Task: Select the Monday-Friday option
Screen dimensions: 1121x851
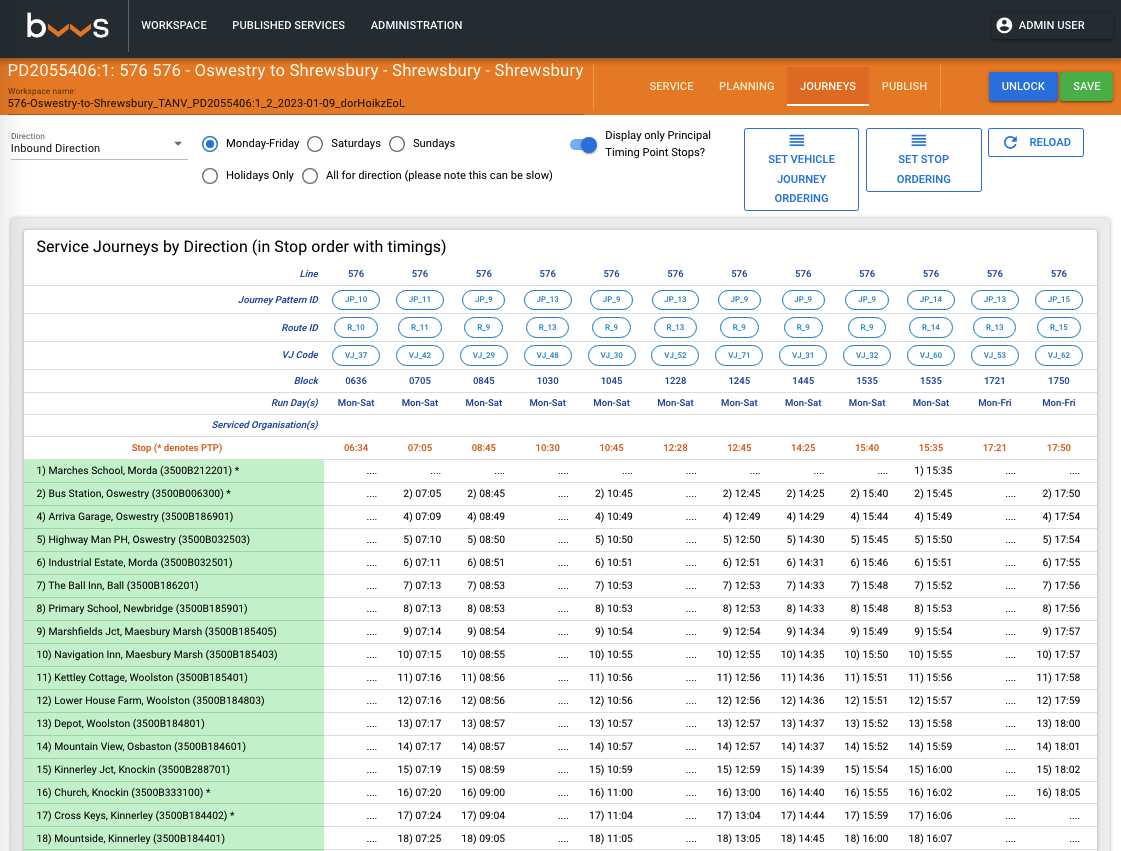Action: (209, 144)
